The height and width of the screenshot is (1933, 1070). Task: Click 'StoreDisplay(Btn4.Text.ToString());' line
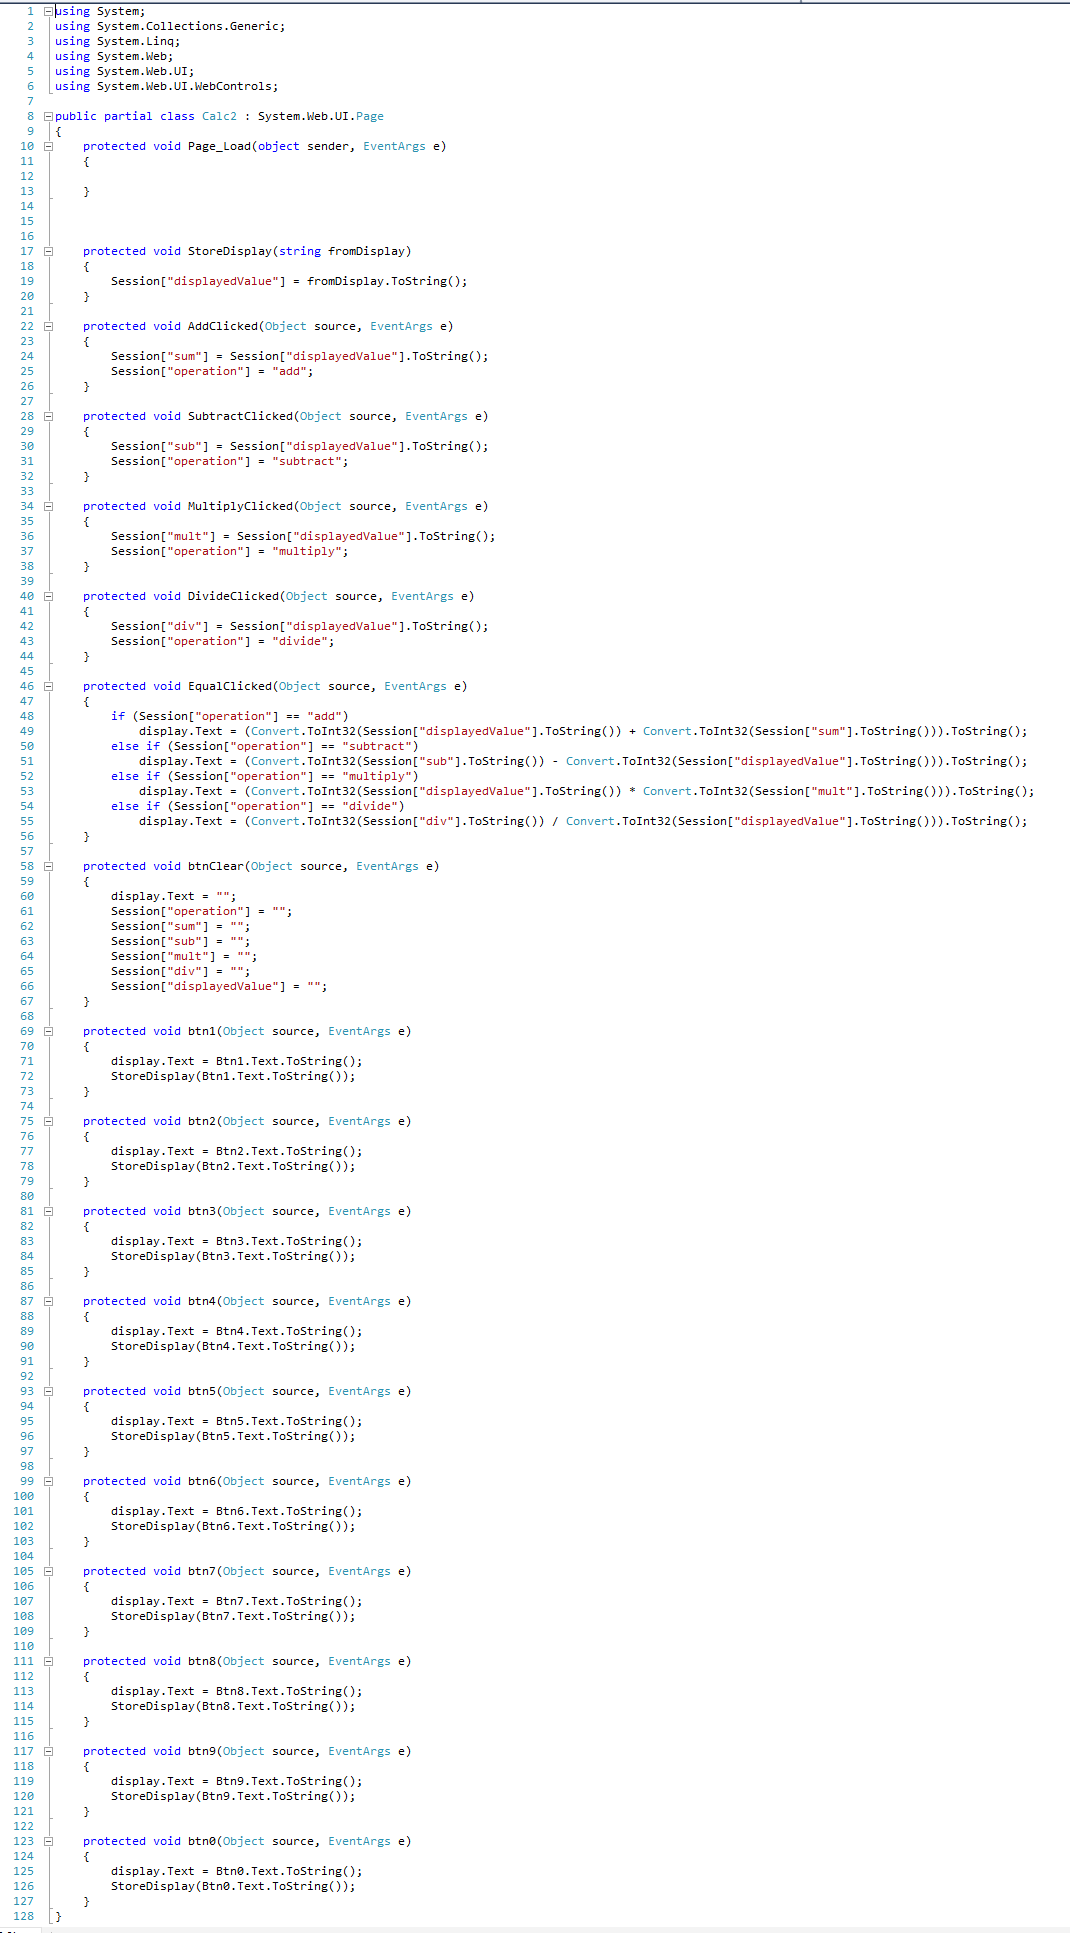coord(233,1346)
